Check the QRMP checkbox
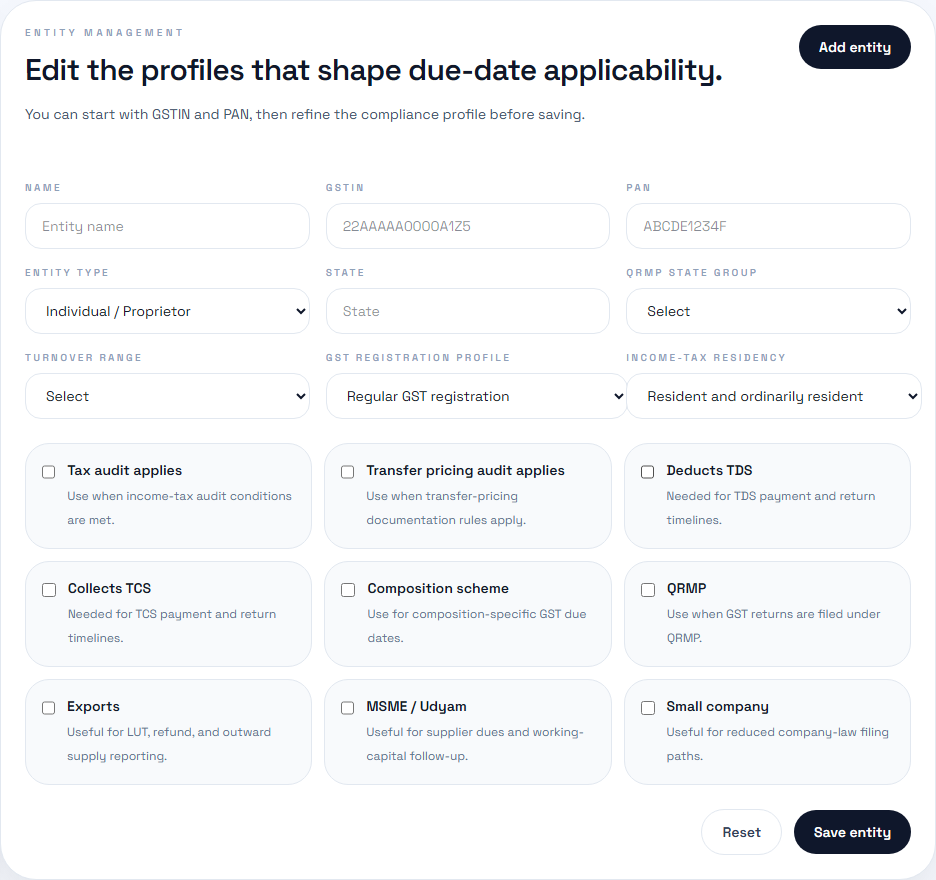936x880 pixels. coord(647,589)
